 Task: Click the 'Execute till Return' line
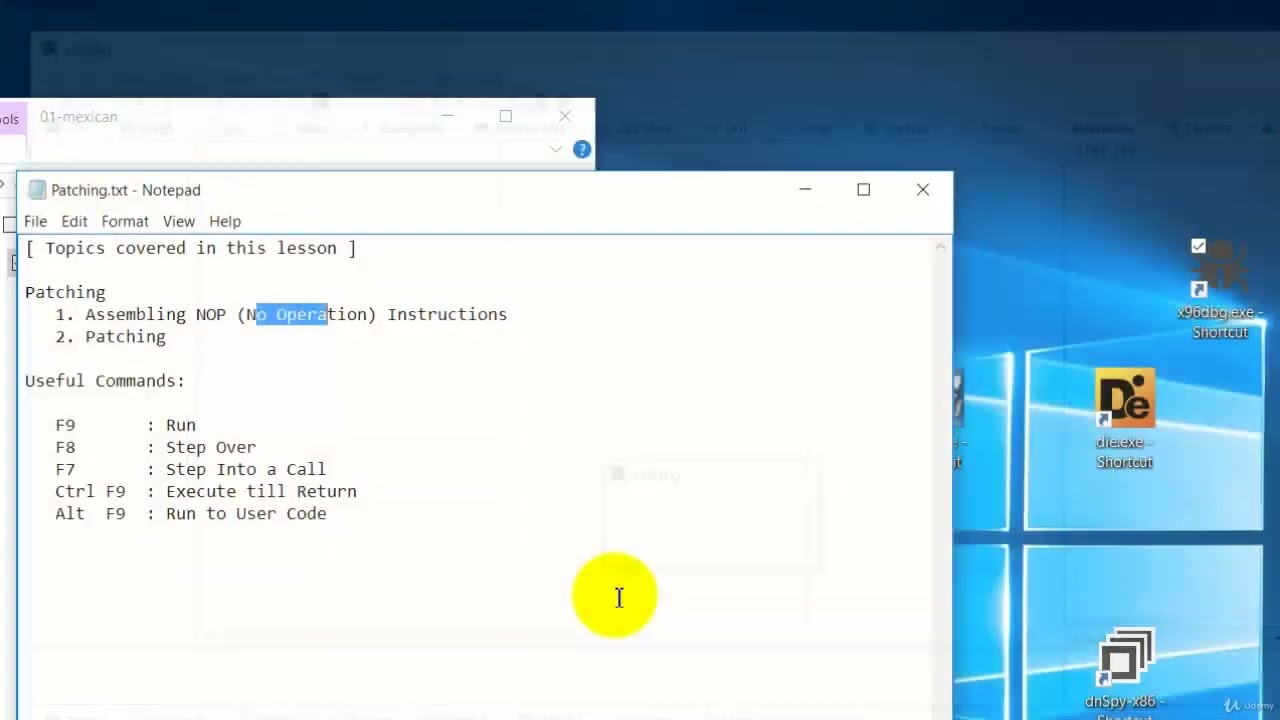(261, 491)
